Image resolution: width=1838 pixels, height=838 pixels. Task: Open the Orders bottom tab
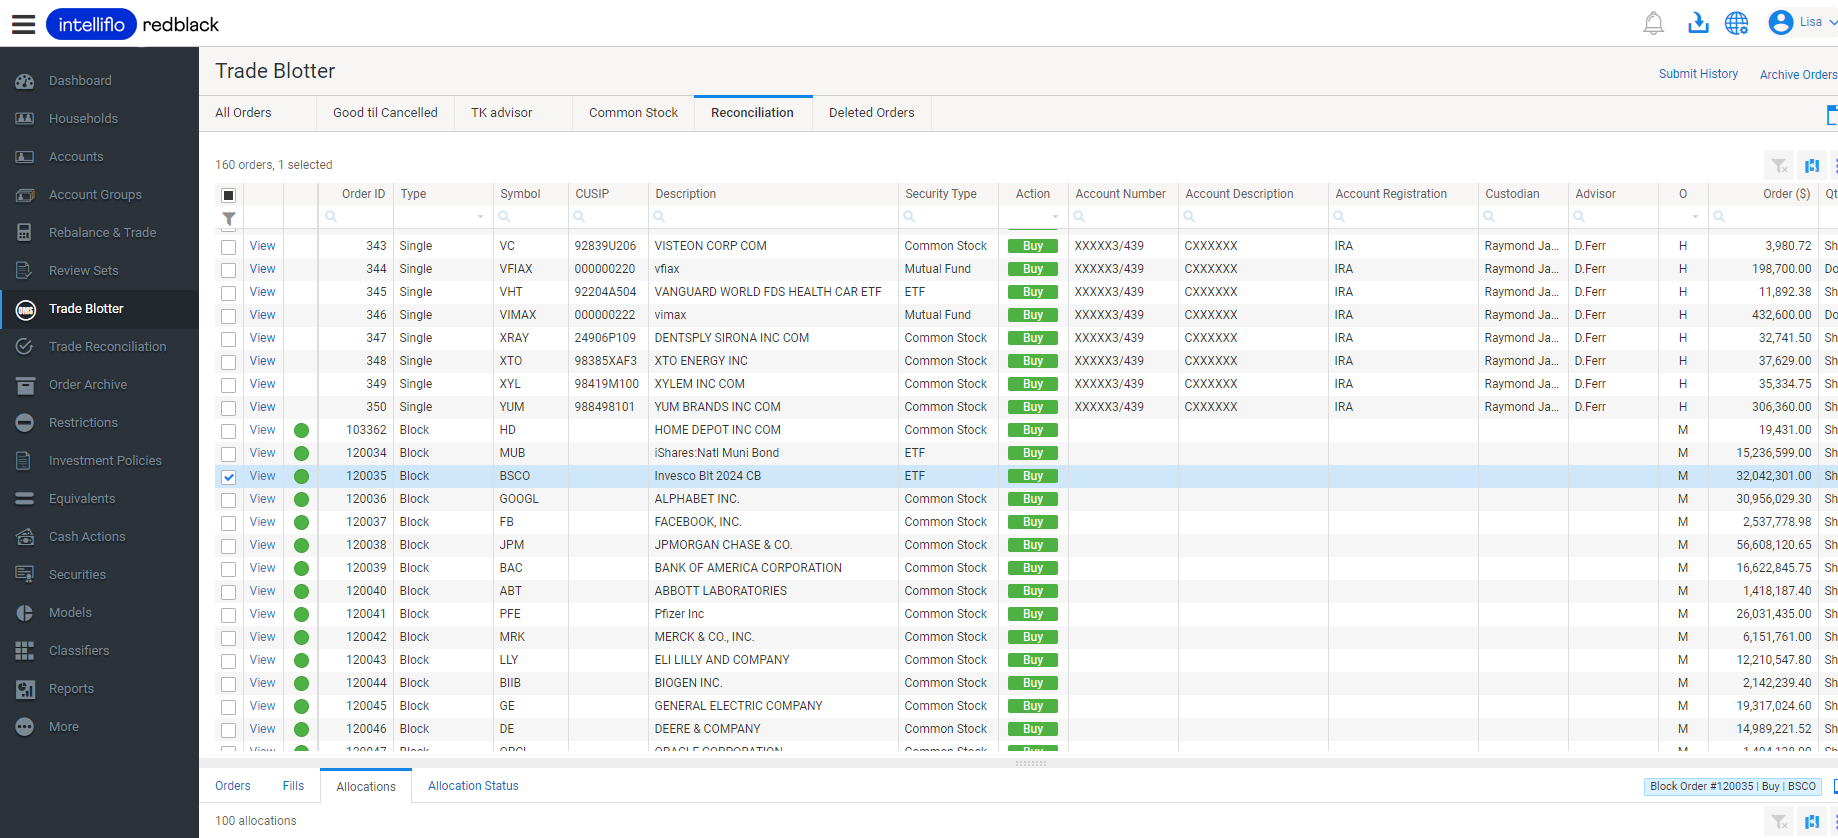(233, 786)
